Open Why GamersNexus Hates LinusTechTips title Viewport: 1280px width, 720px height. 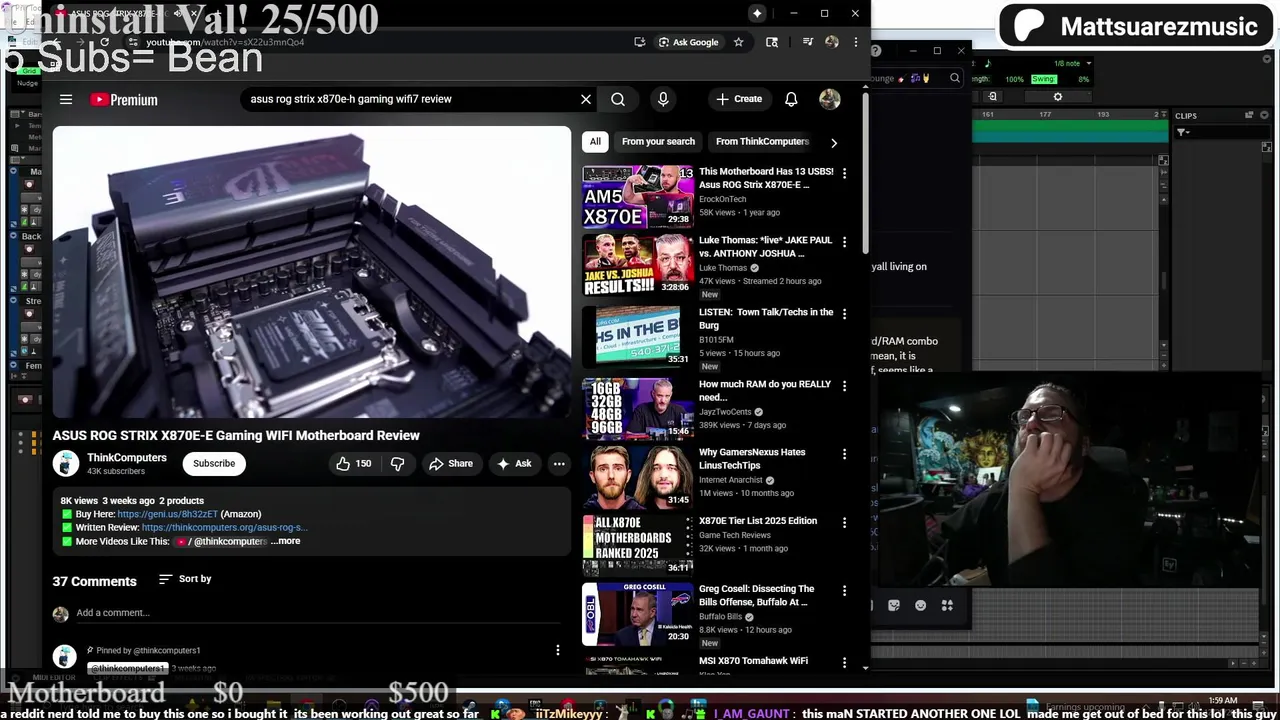point(752,458)
